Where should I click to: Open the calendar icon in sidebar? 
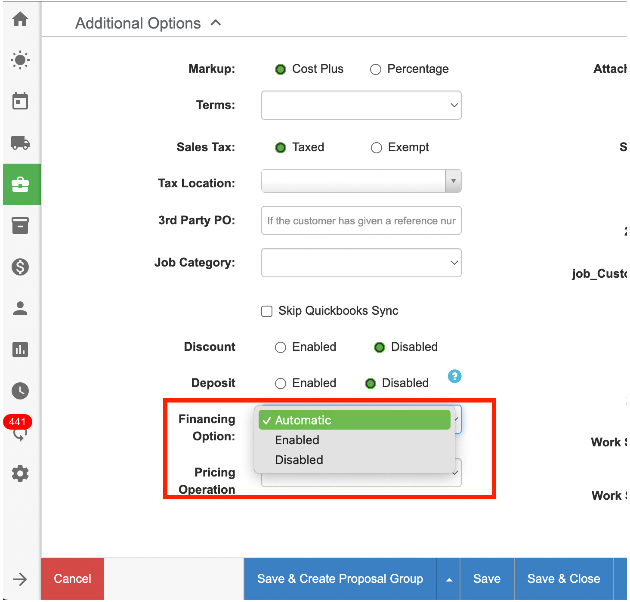20,102
